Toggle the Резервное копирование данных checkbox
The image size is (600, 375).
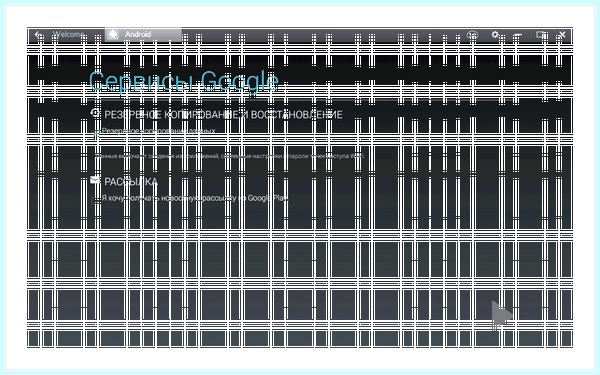click(x=96, y=133)
